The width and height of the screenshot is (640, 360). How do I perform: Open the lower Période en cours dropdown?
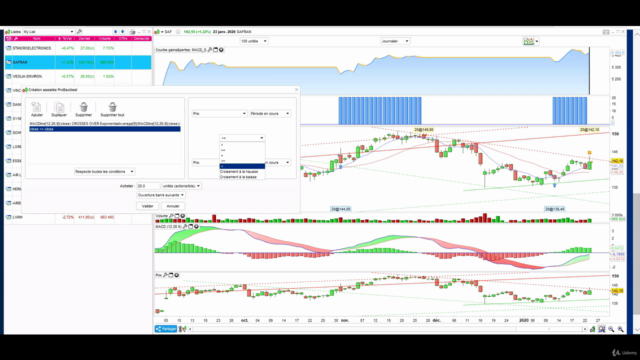coord(278,162)
